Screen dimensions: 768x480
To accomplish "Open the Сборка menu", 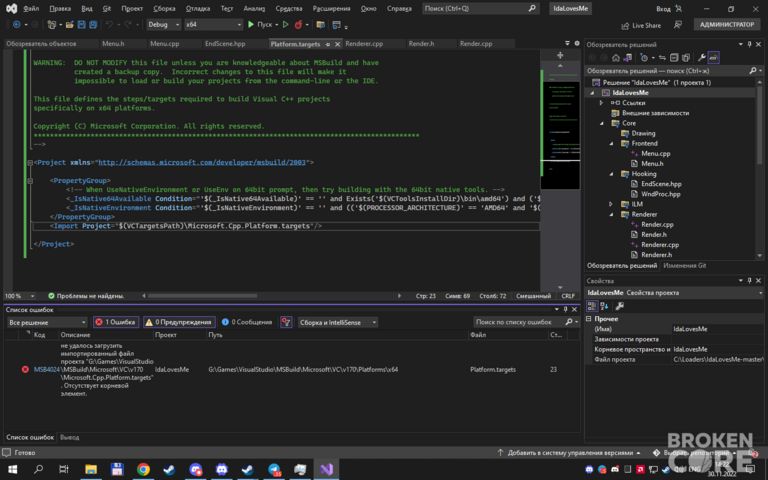I will coord(164,8).
